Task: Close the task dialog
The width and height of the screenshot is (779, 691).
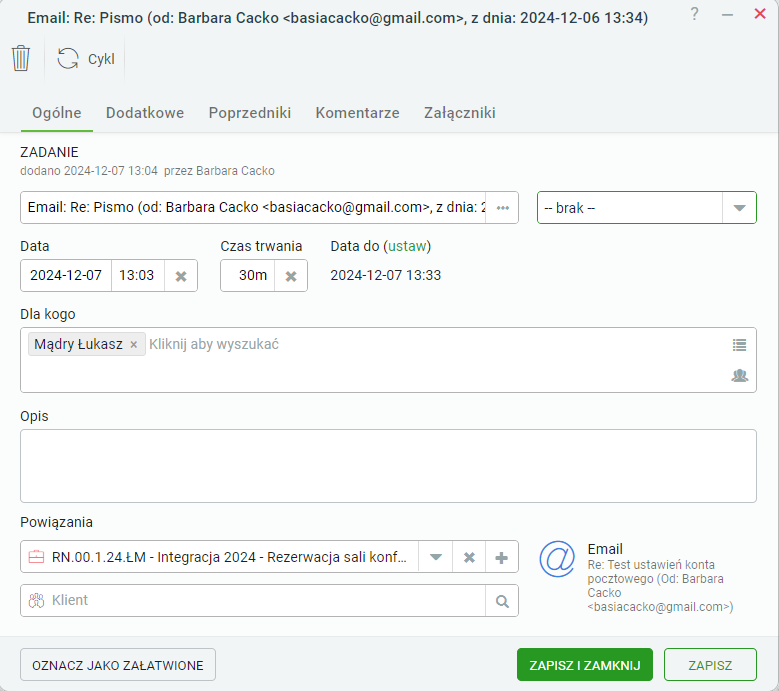Action: pos(760,14)
